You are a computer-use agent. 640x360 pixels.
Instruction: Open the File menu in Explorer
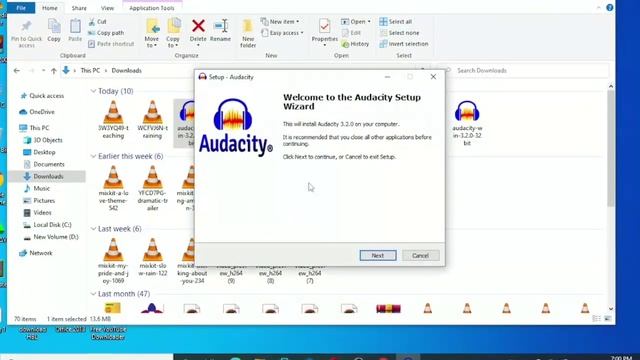[21, 8]
